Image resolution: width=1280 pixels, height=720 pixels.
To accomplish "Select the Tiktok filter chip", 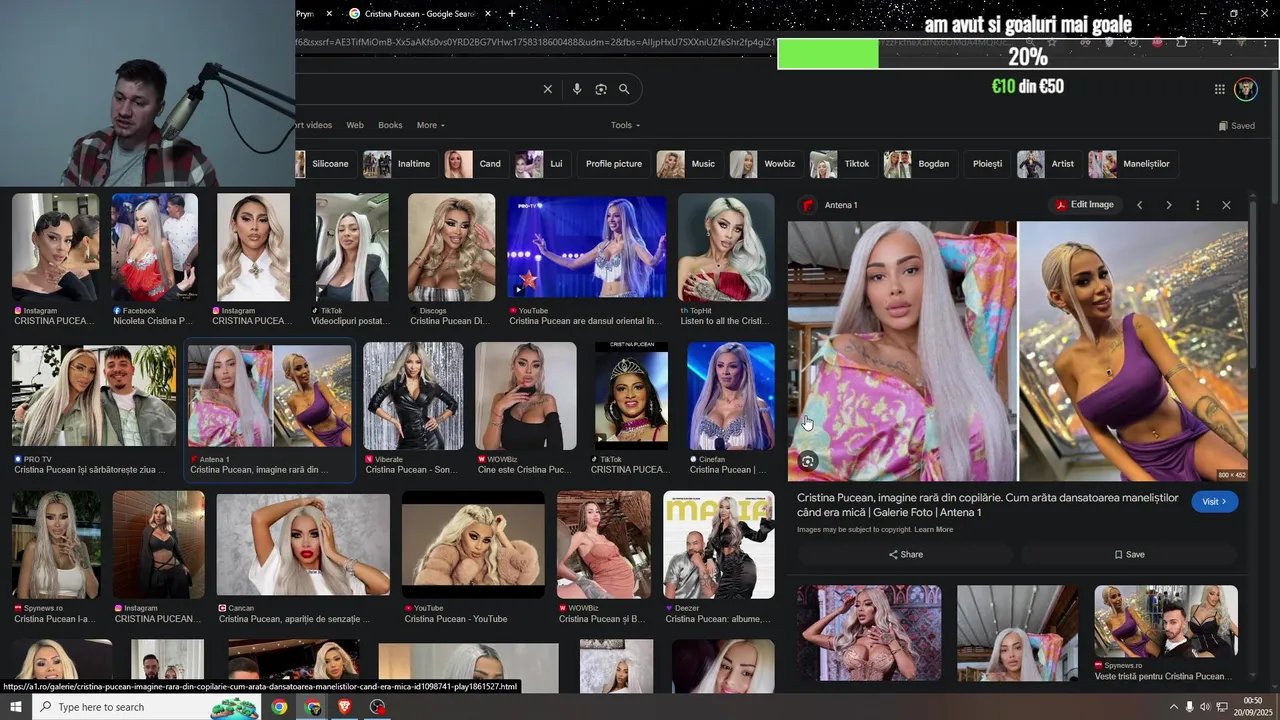I will coord(843,164).
